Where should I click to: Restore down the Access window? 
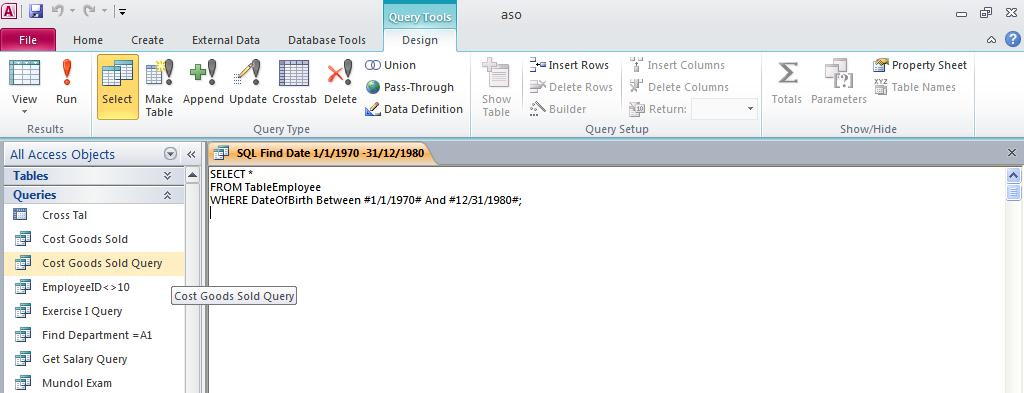pos(985,12)
